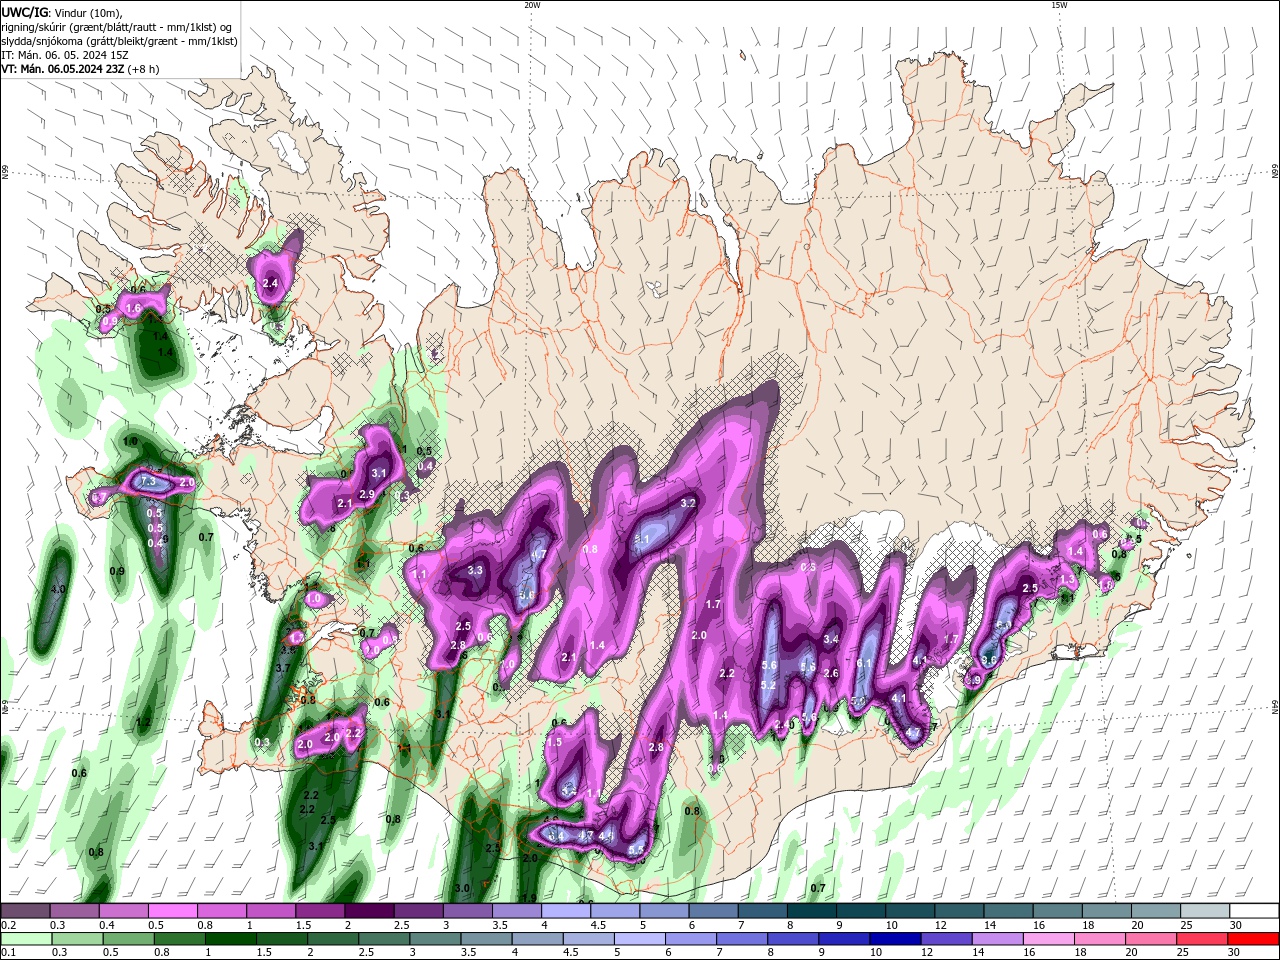Click the white 30 swatch in top legend row
This screenshot has height=960, width=1280.
click(x=1255, y=911)
